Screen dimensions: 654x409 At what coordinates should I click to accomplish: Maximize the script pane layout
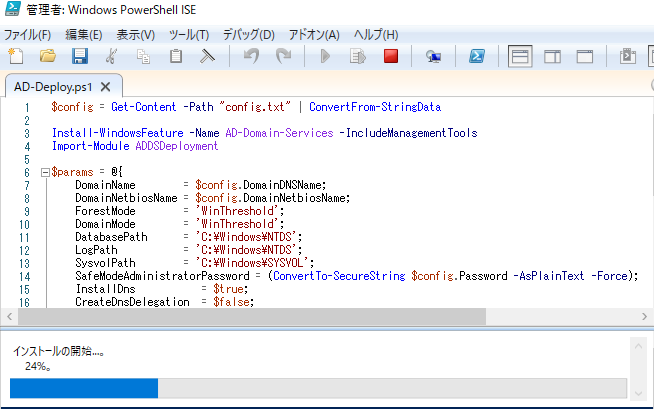[x=585, y=56]
